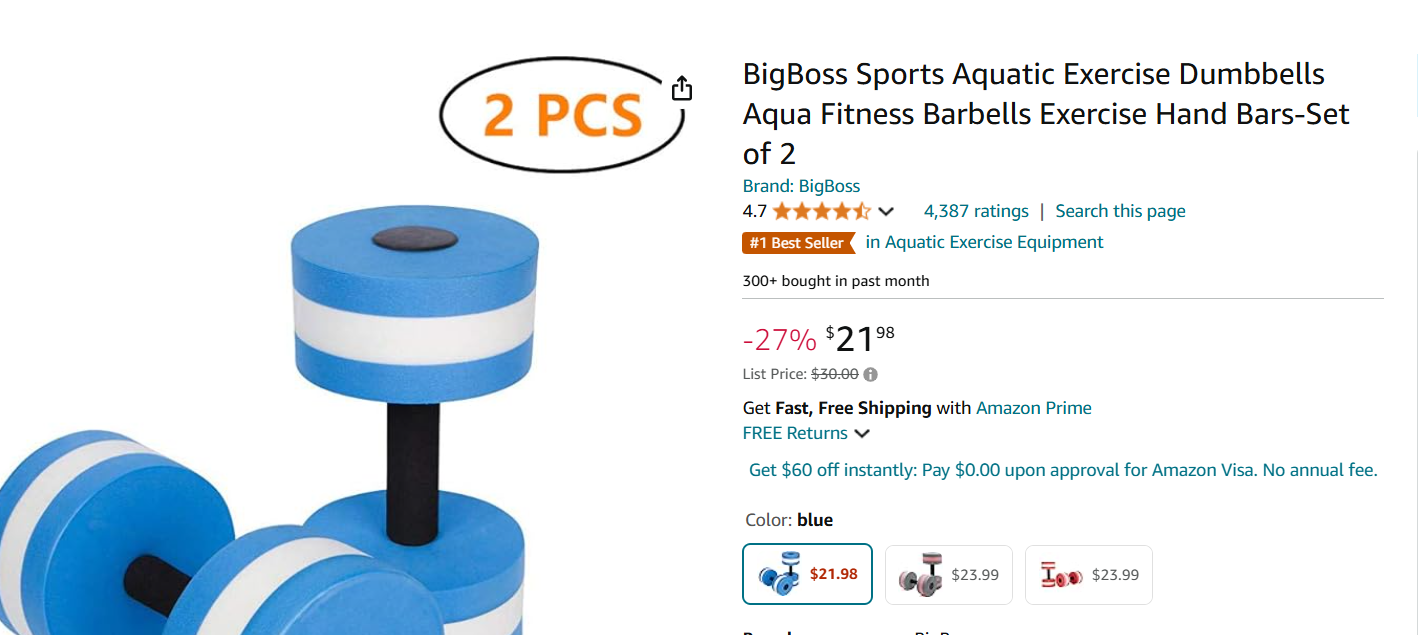This screenshot has width=1418, height=635.
Task: Click the 4.7 rating number
Action: (754, 212)
